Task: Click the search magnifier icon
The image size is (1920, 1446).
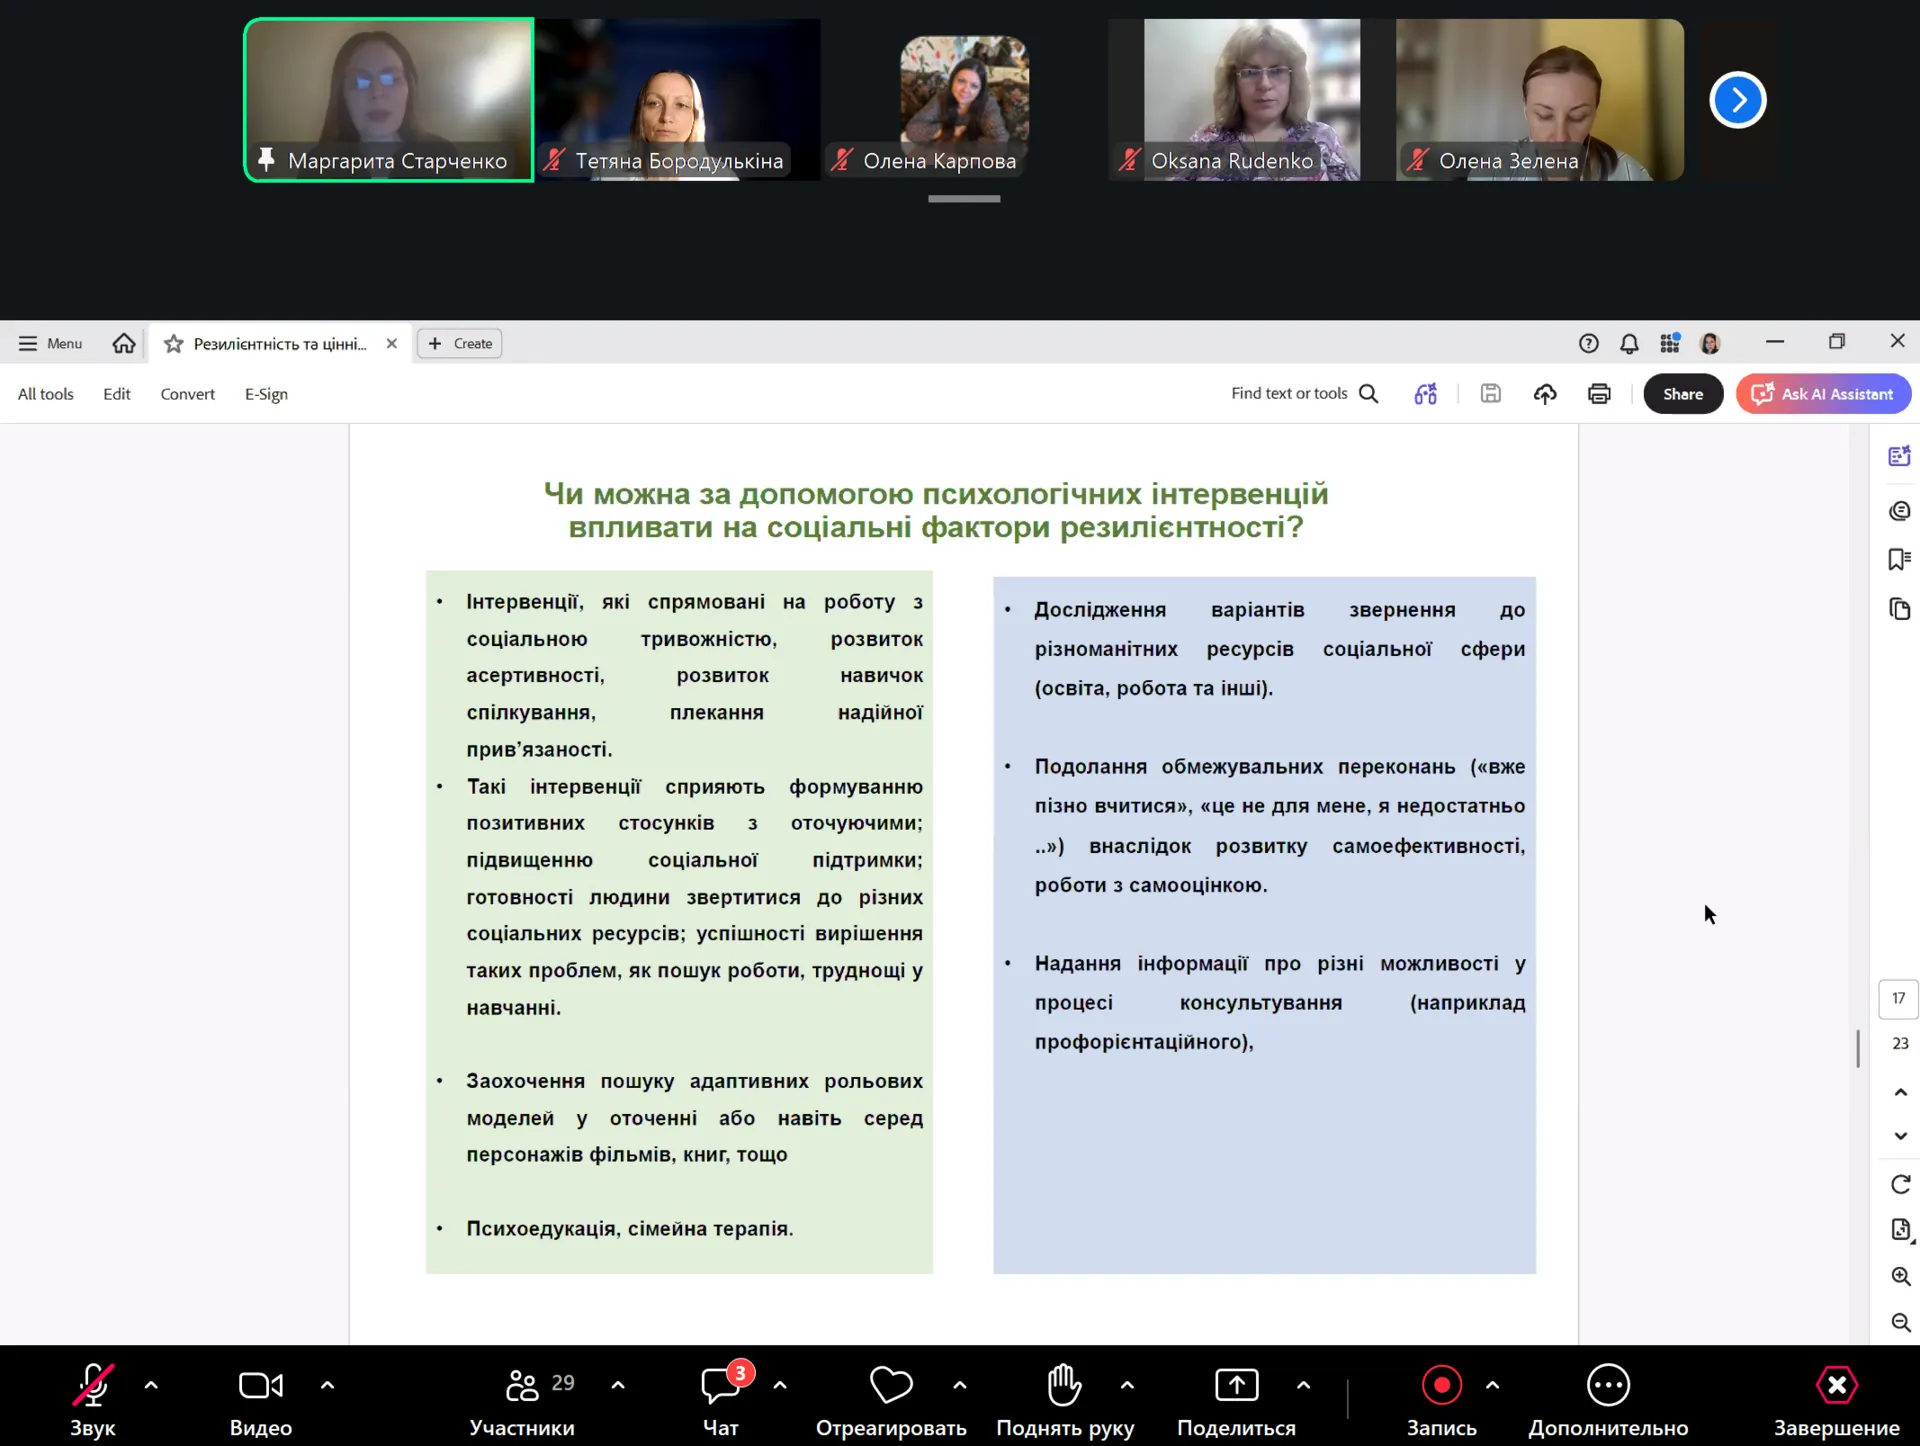Action: 1369,394
